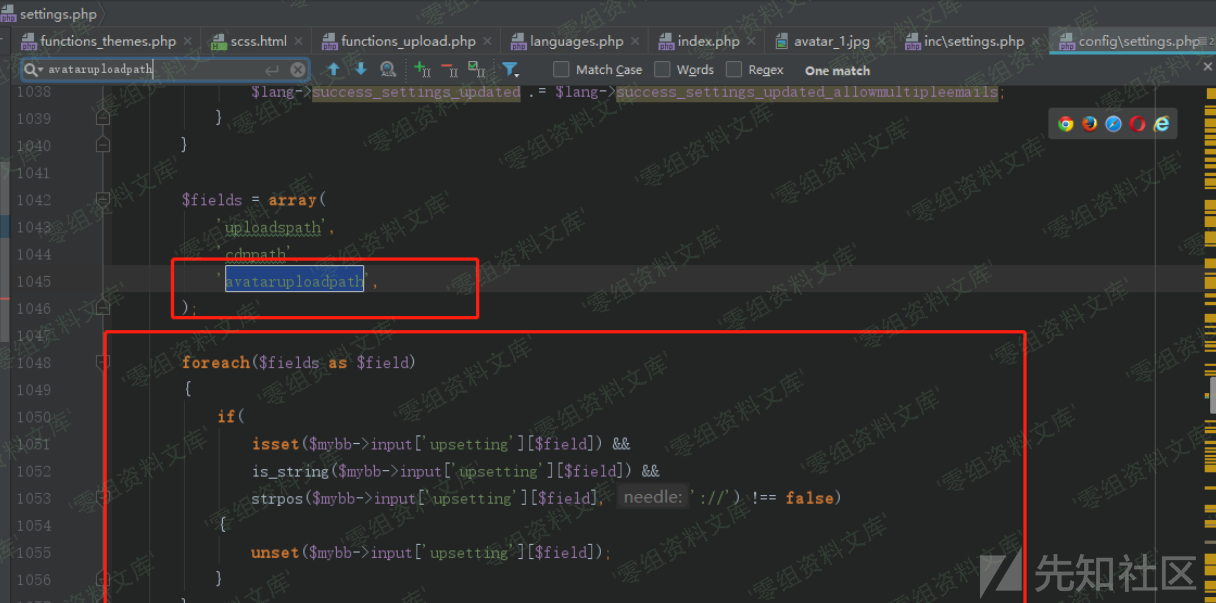Jump to next search occurrence arrow
1216x603 pixels.
[x=361, y=69]
